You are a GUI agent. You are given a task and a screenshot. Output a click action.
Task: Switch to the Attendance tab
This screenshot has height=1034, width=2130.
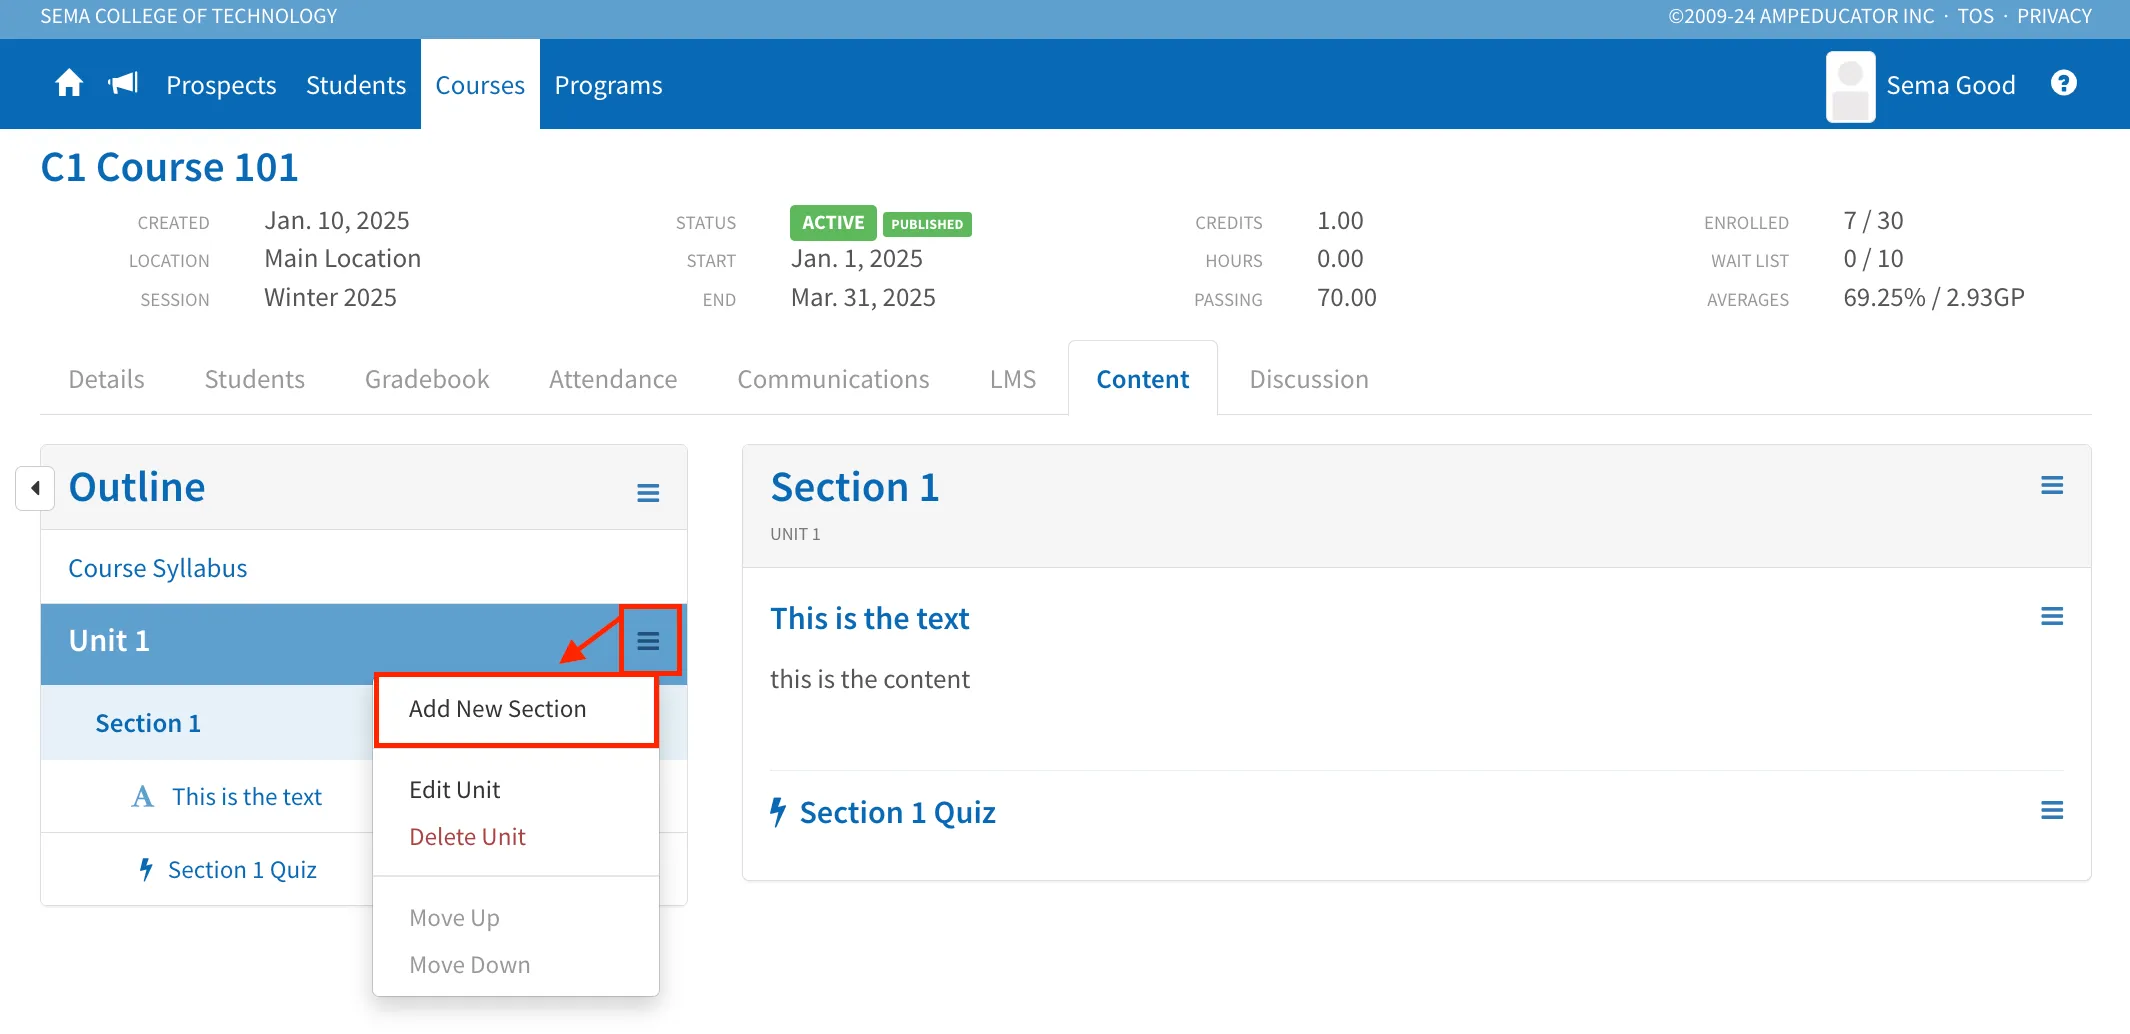(x=613, y=379)
